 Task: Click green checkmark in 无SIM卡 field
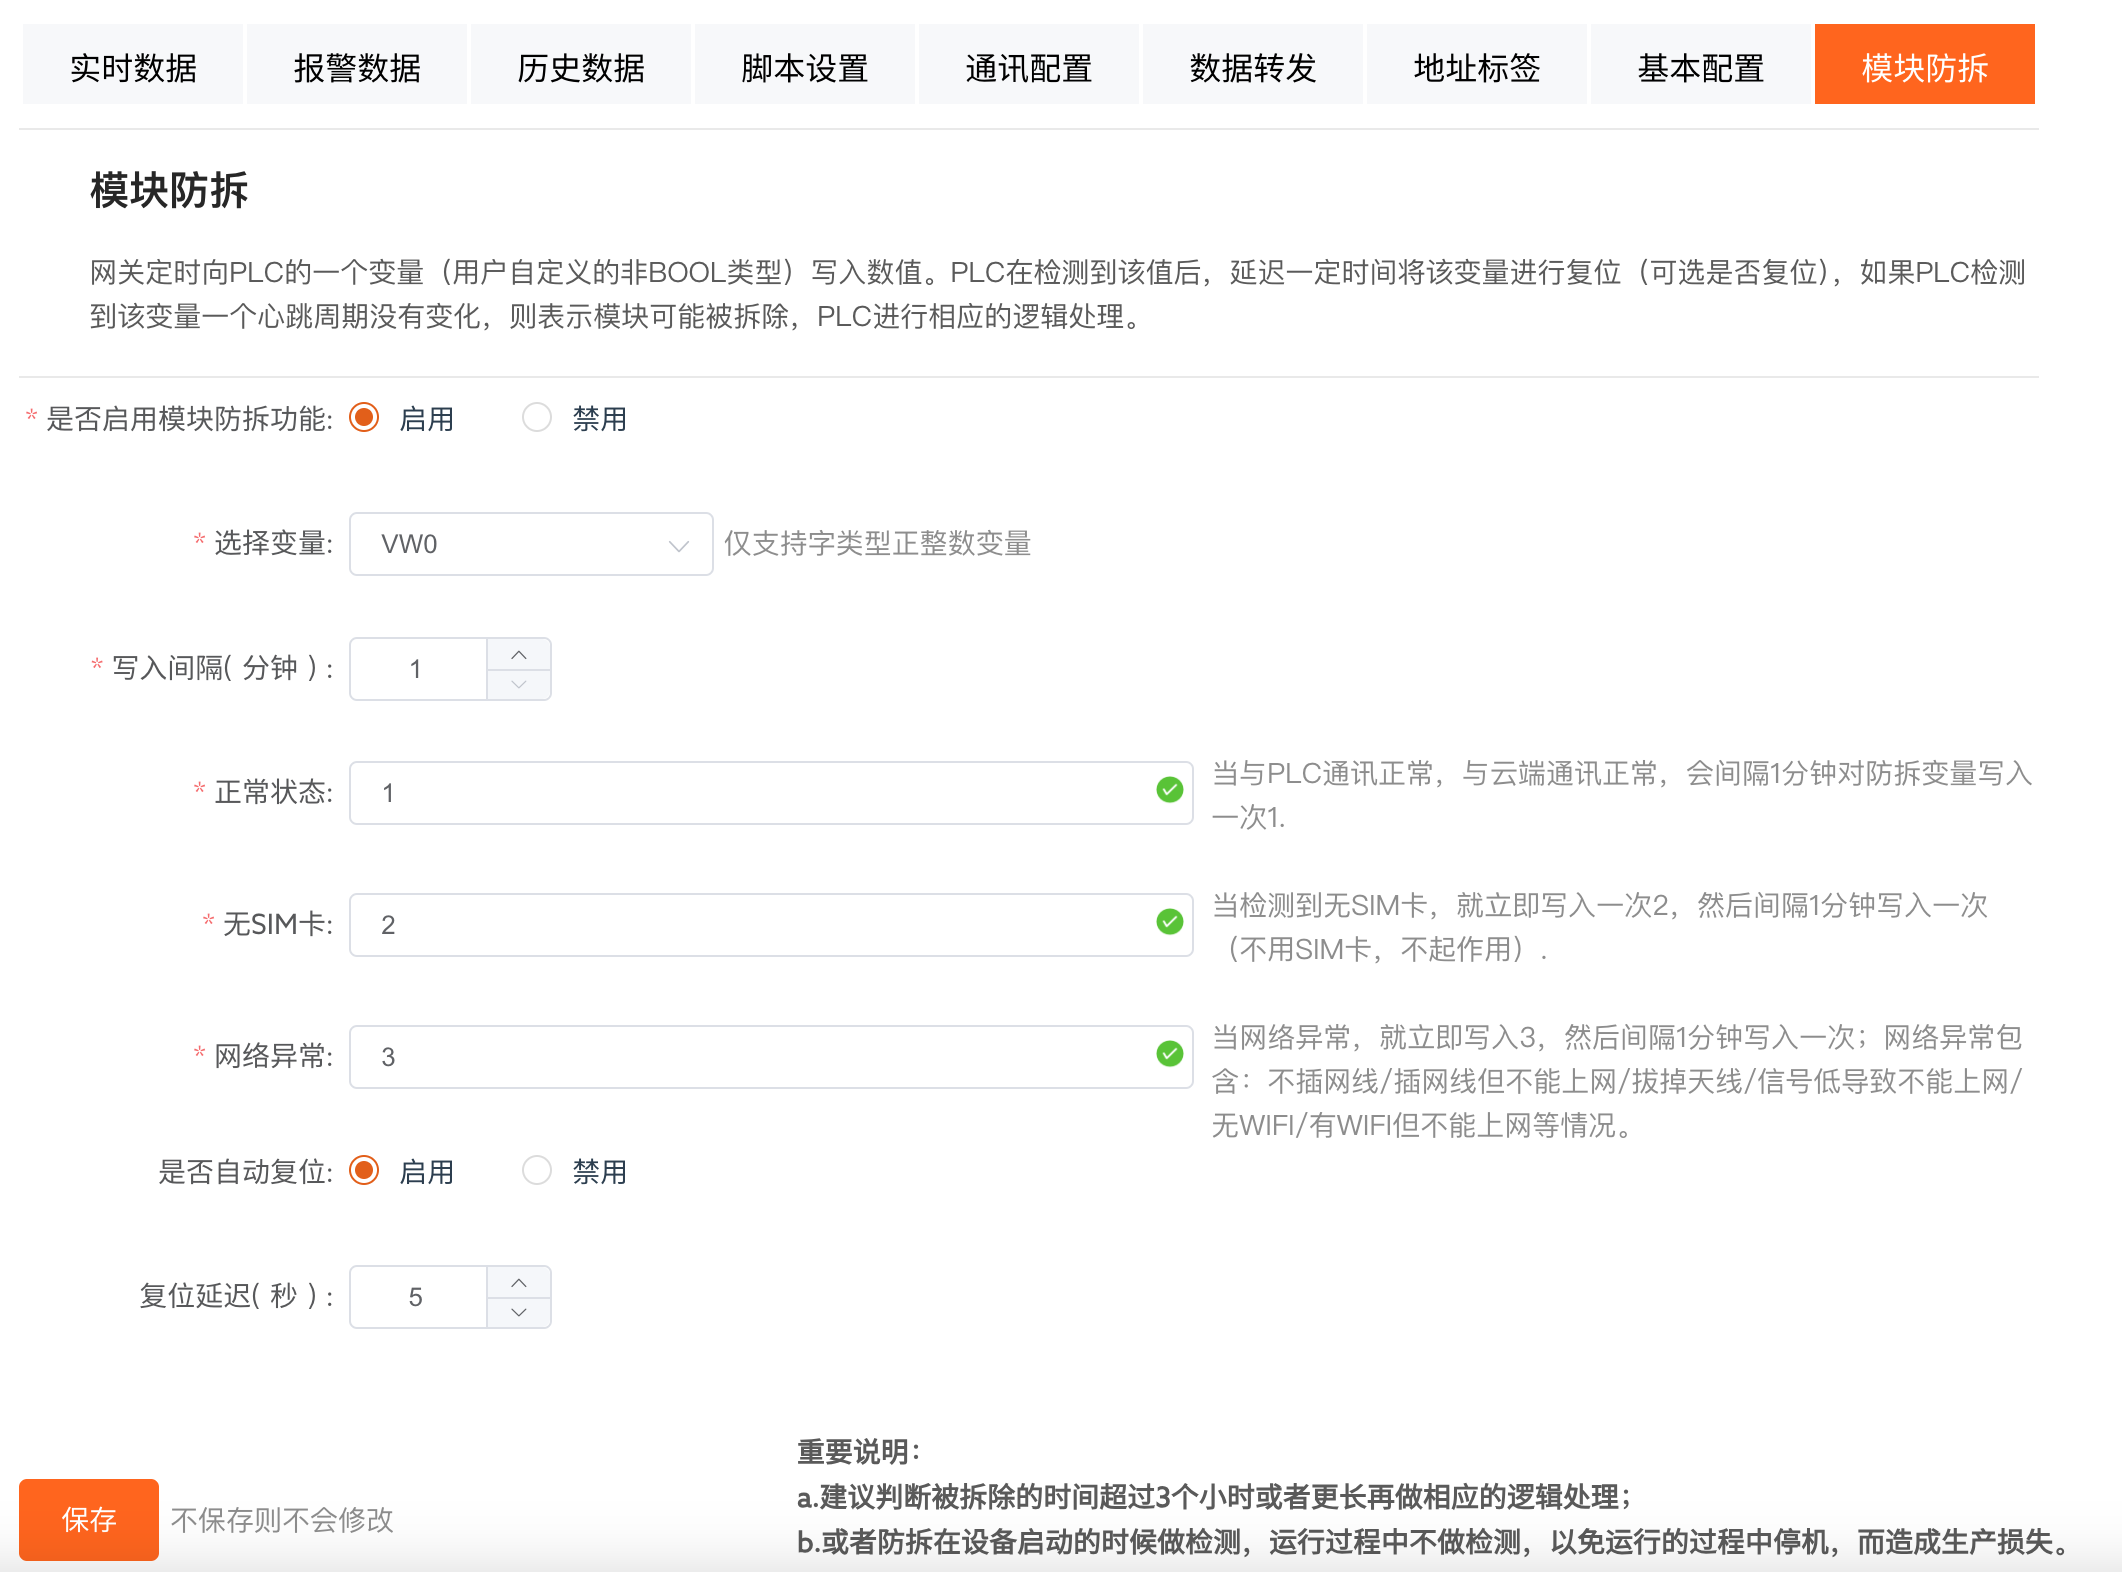point(1169,922)
